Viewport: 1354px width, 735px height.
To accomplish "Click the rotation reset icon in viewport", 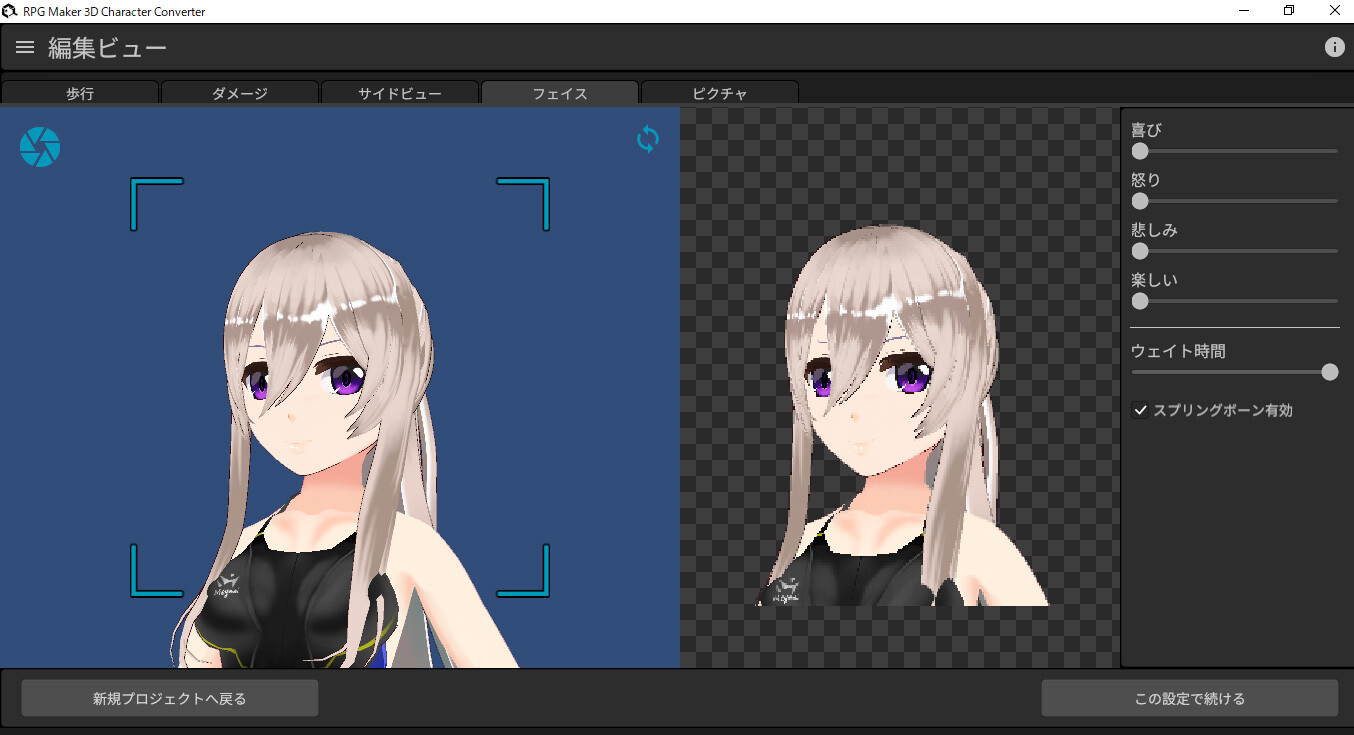I will pyautogui.click(x=647, y=140).
